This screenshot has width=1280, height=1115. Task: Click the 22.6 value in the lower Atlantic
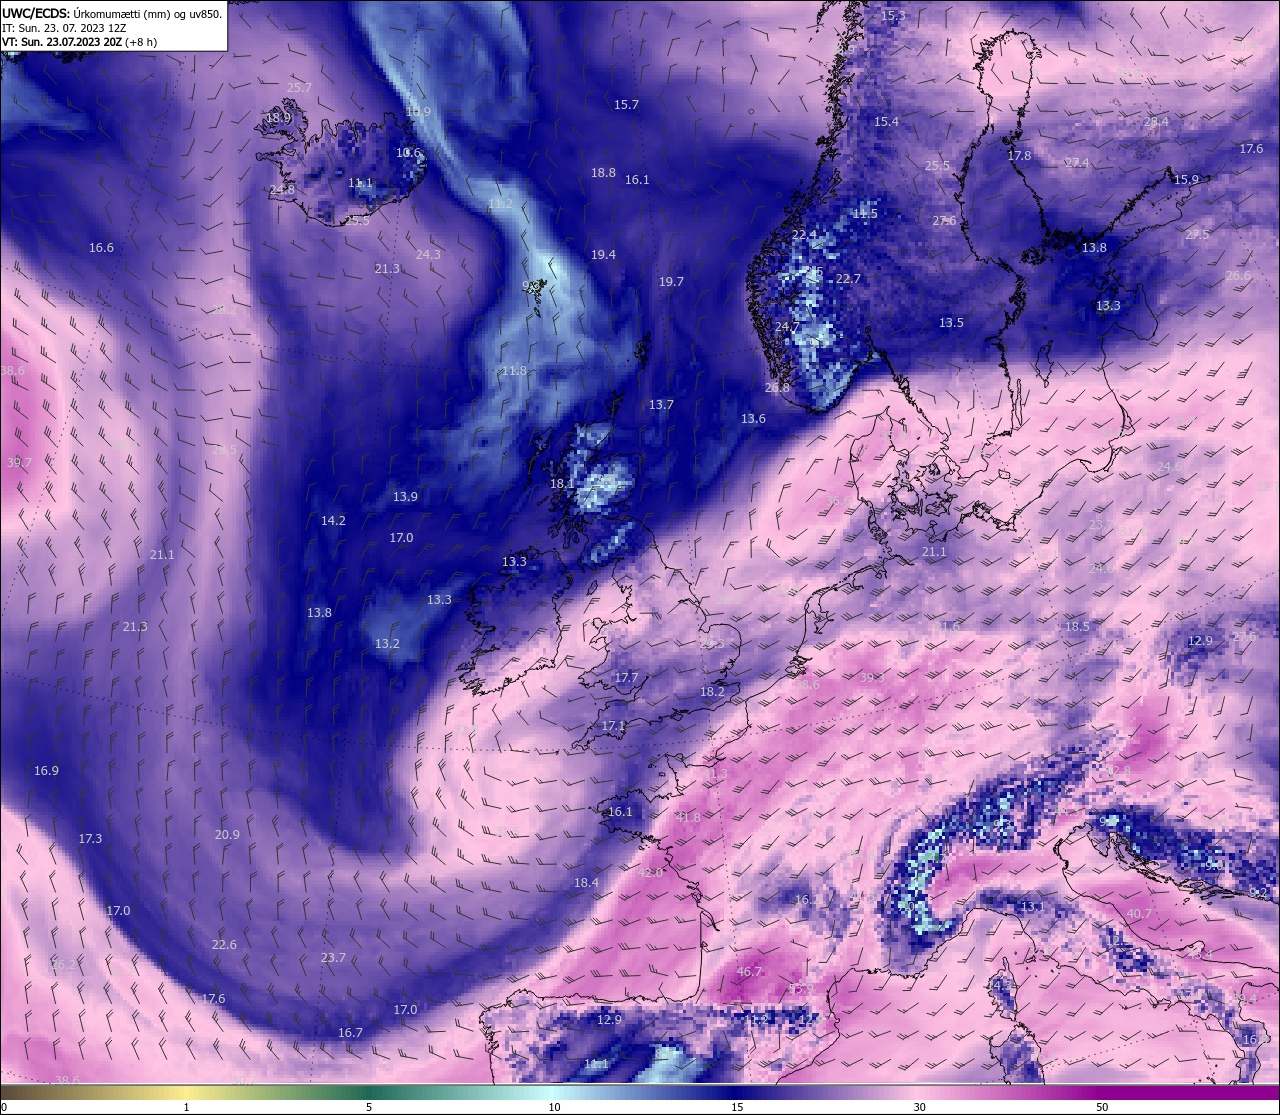pyautogui.click(x=224, y=945)
